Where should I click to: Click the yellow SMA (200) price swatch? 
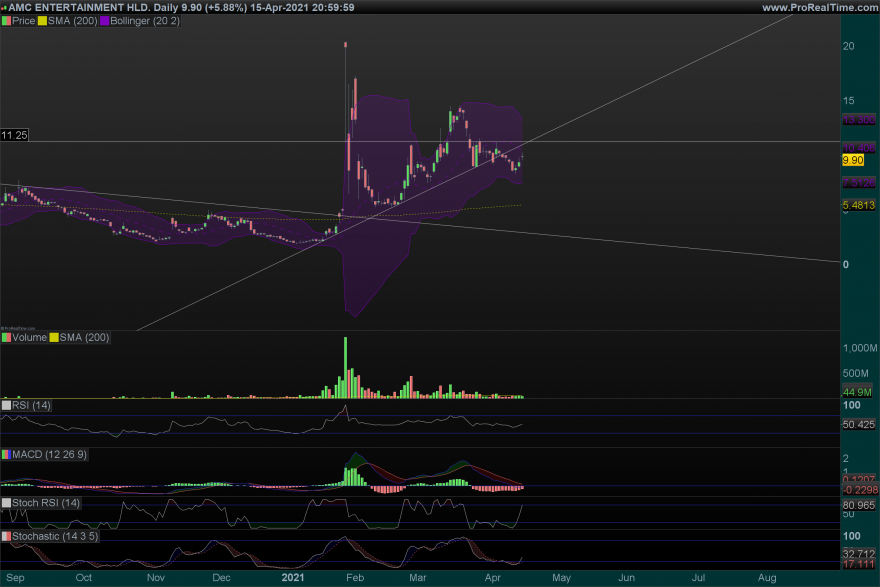(x=42, y=20)
